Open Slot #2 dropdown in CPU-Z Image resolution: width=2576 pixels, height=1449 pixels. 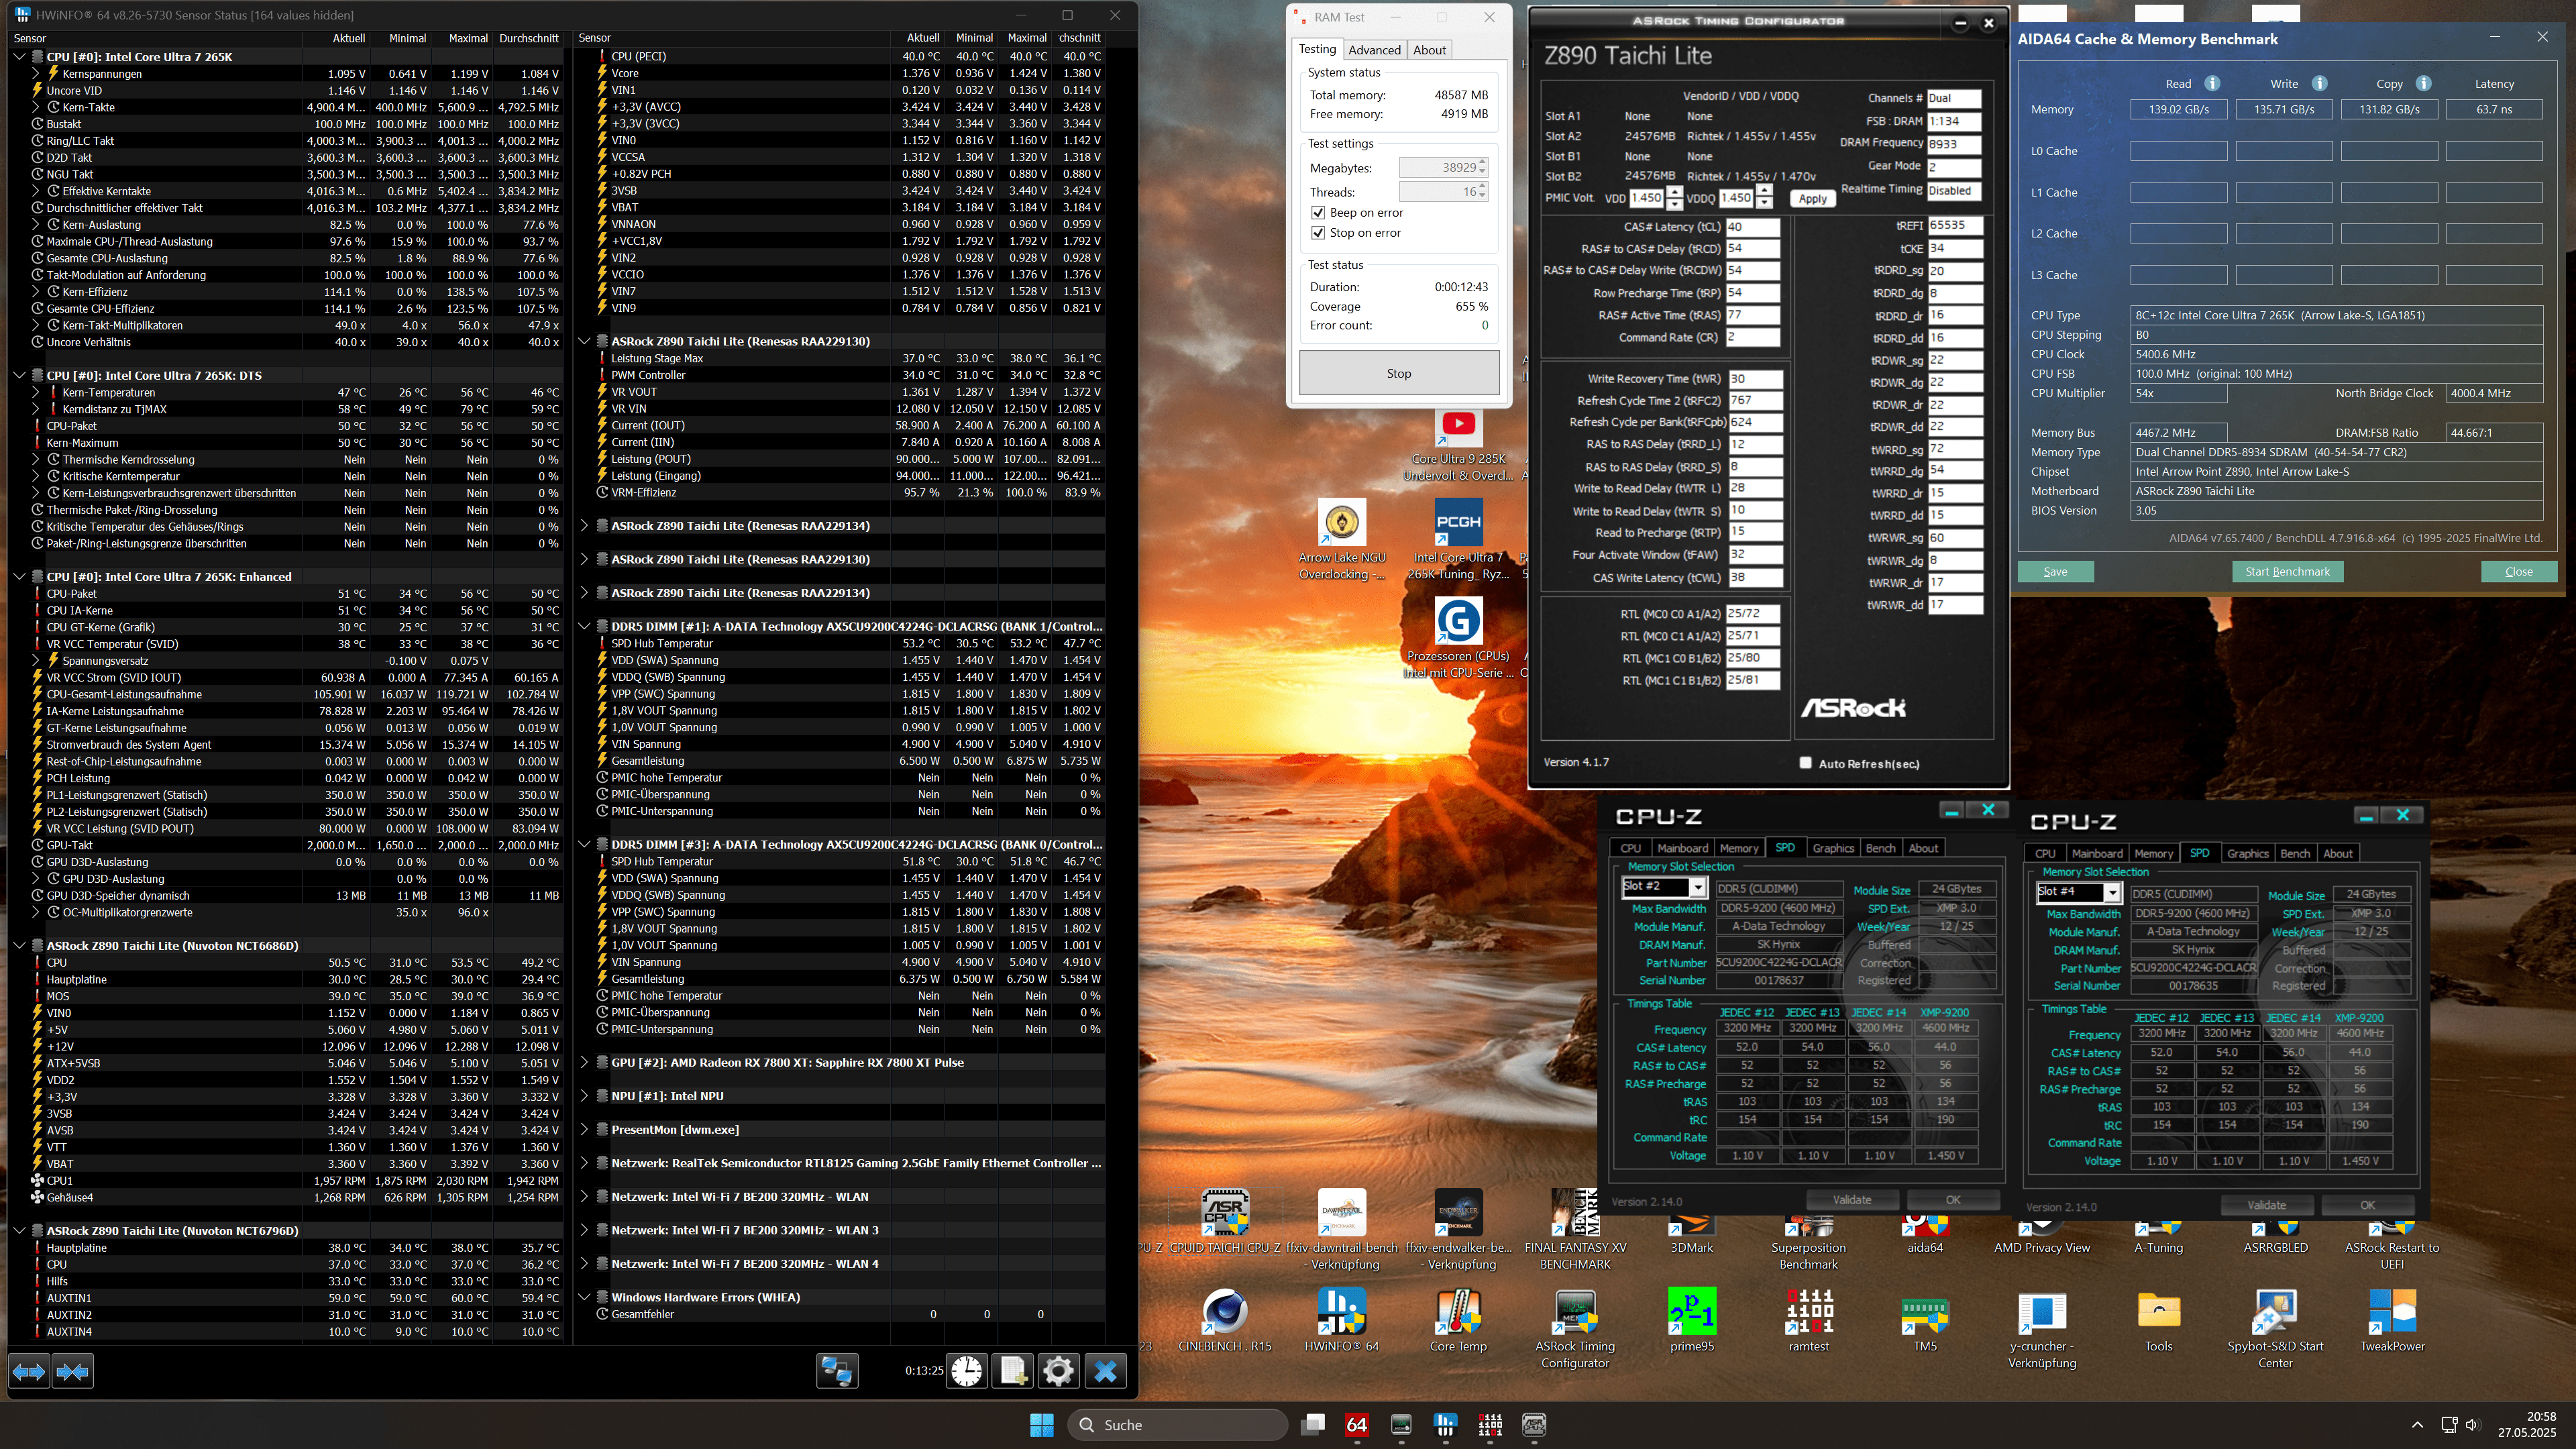tap(1697, 887)
